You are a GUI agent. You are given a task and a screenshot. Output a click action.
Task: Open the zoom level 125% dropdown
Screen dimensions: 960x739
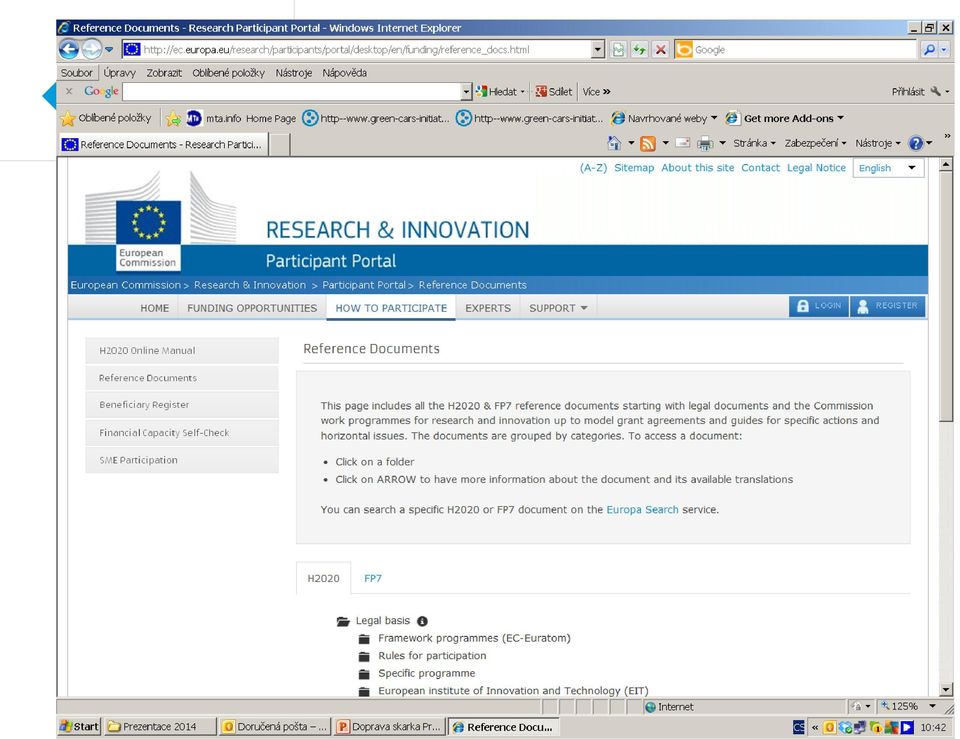(932, 706)
